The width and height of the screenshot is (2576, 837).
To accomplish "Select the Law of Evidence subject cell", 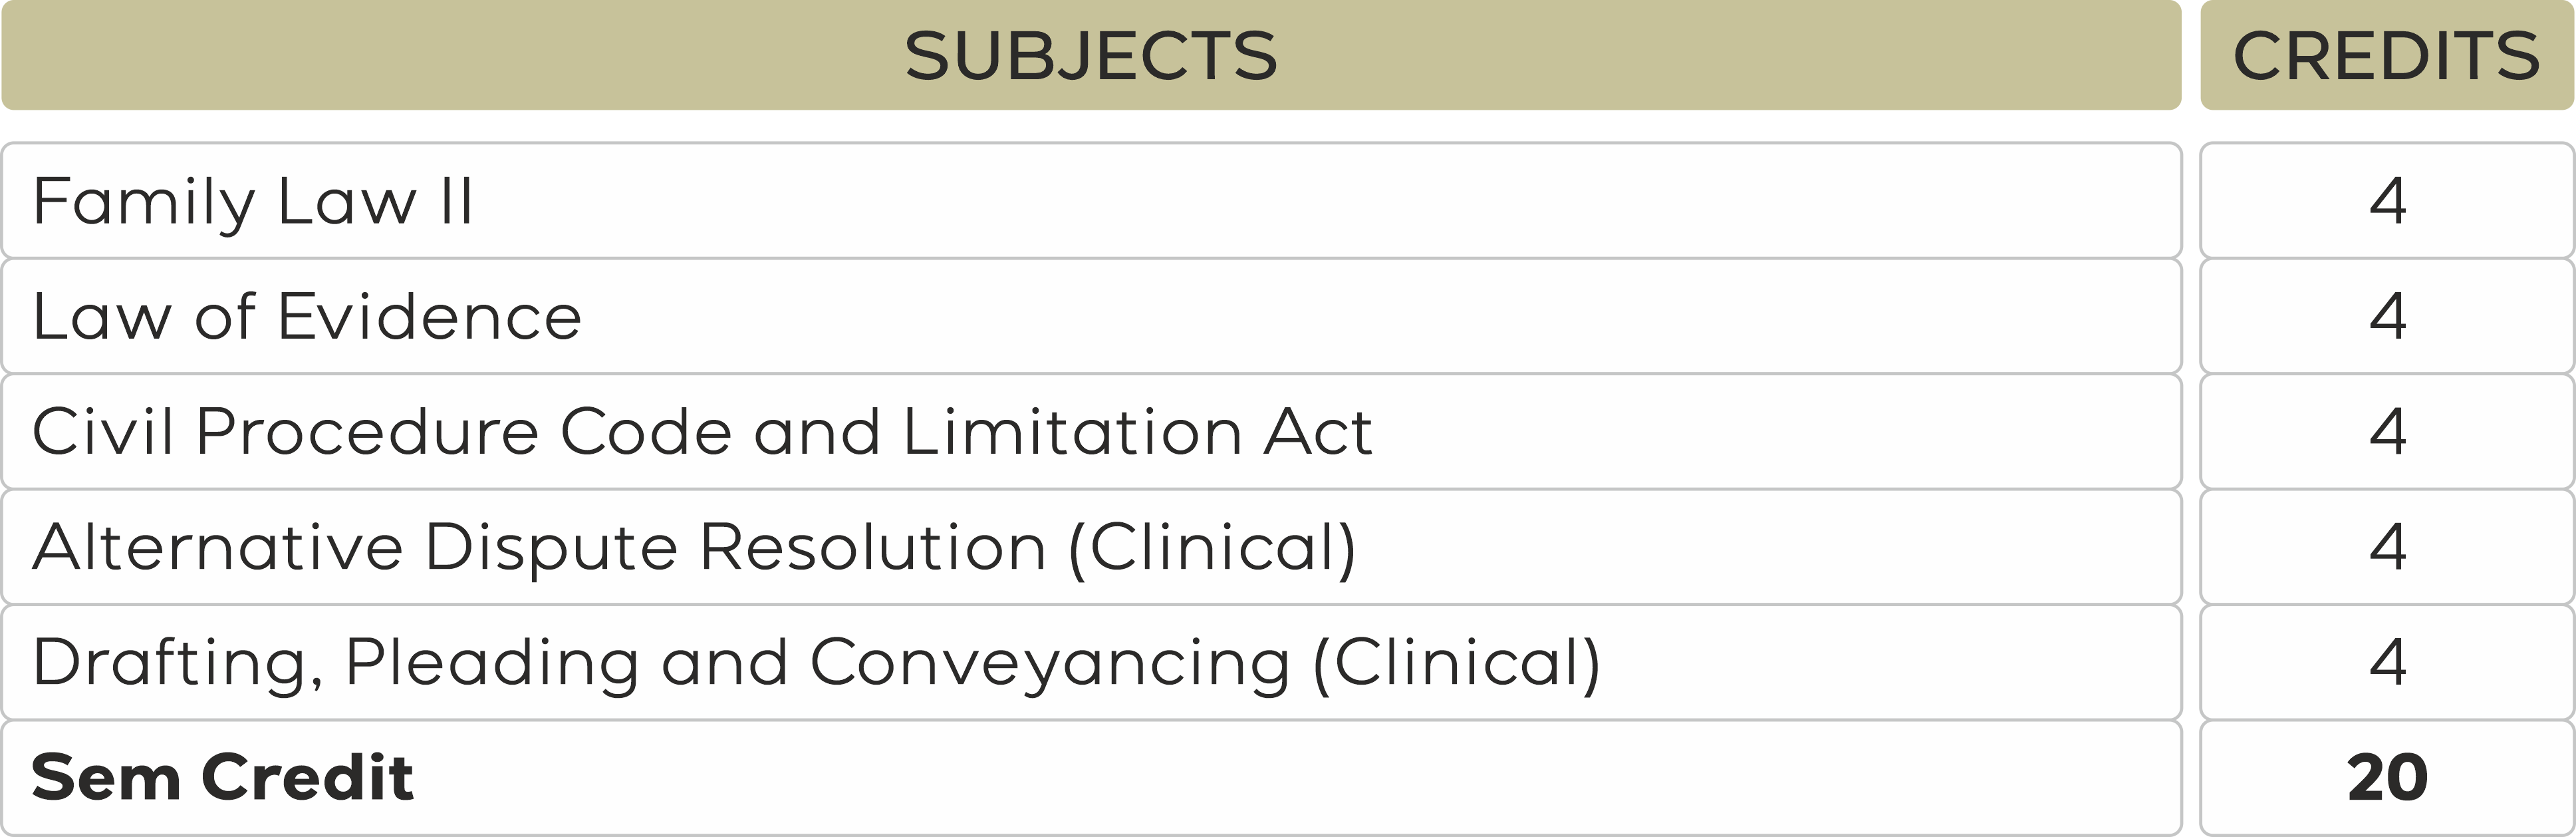I will 306,316.
